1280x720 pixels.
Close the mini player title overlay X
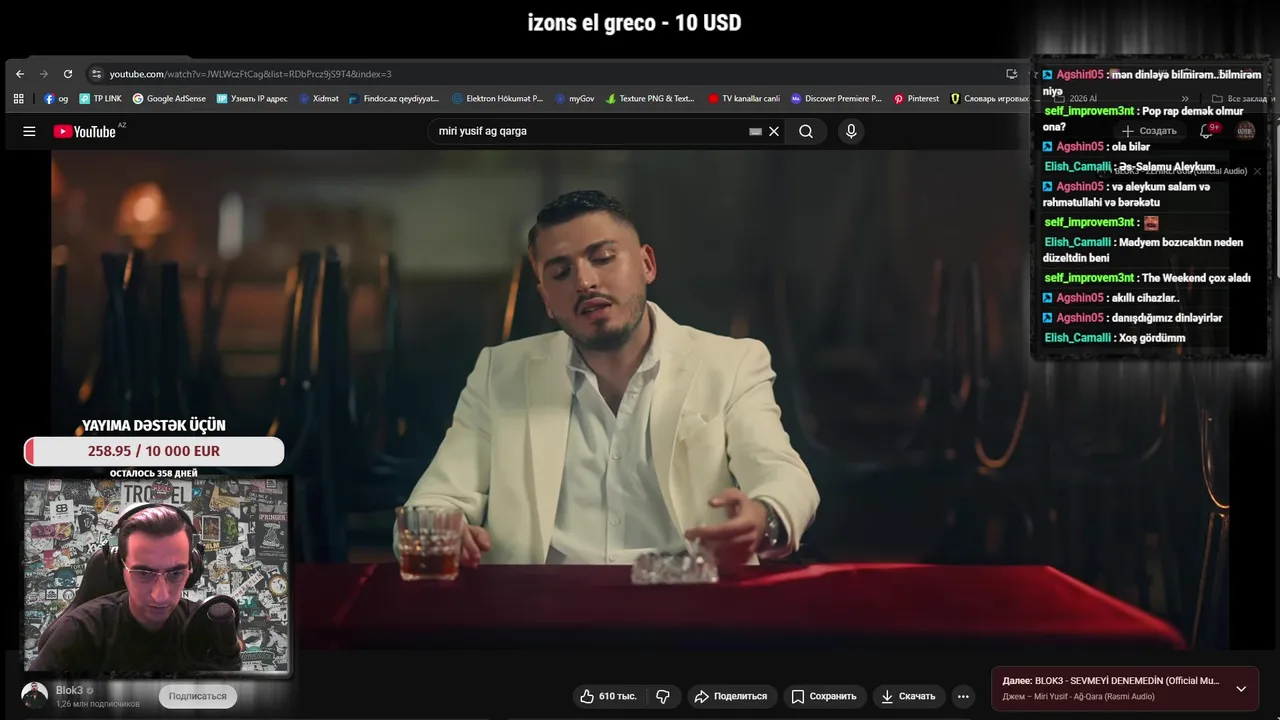coord(1257,171)
